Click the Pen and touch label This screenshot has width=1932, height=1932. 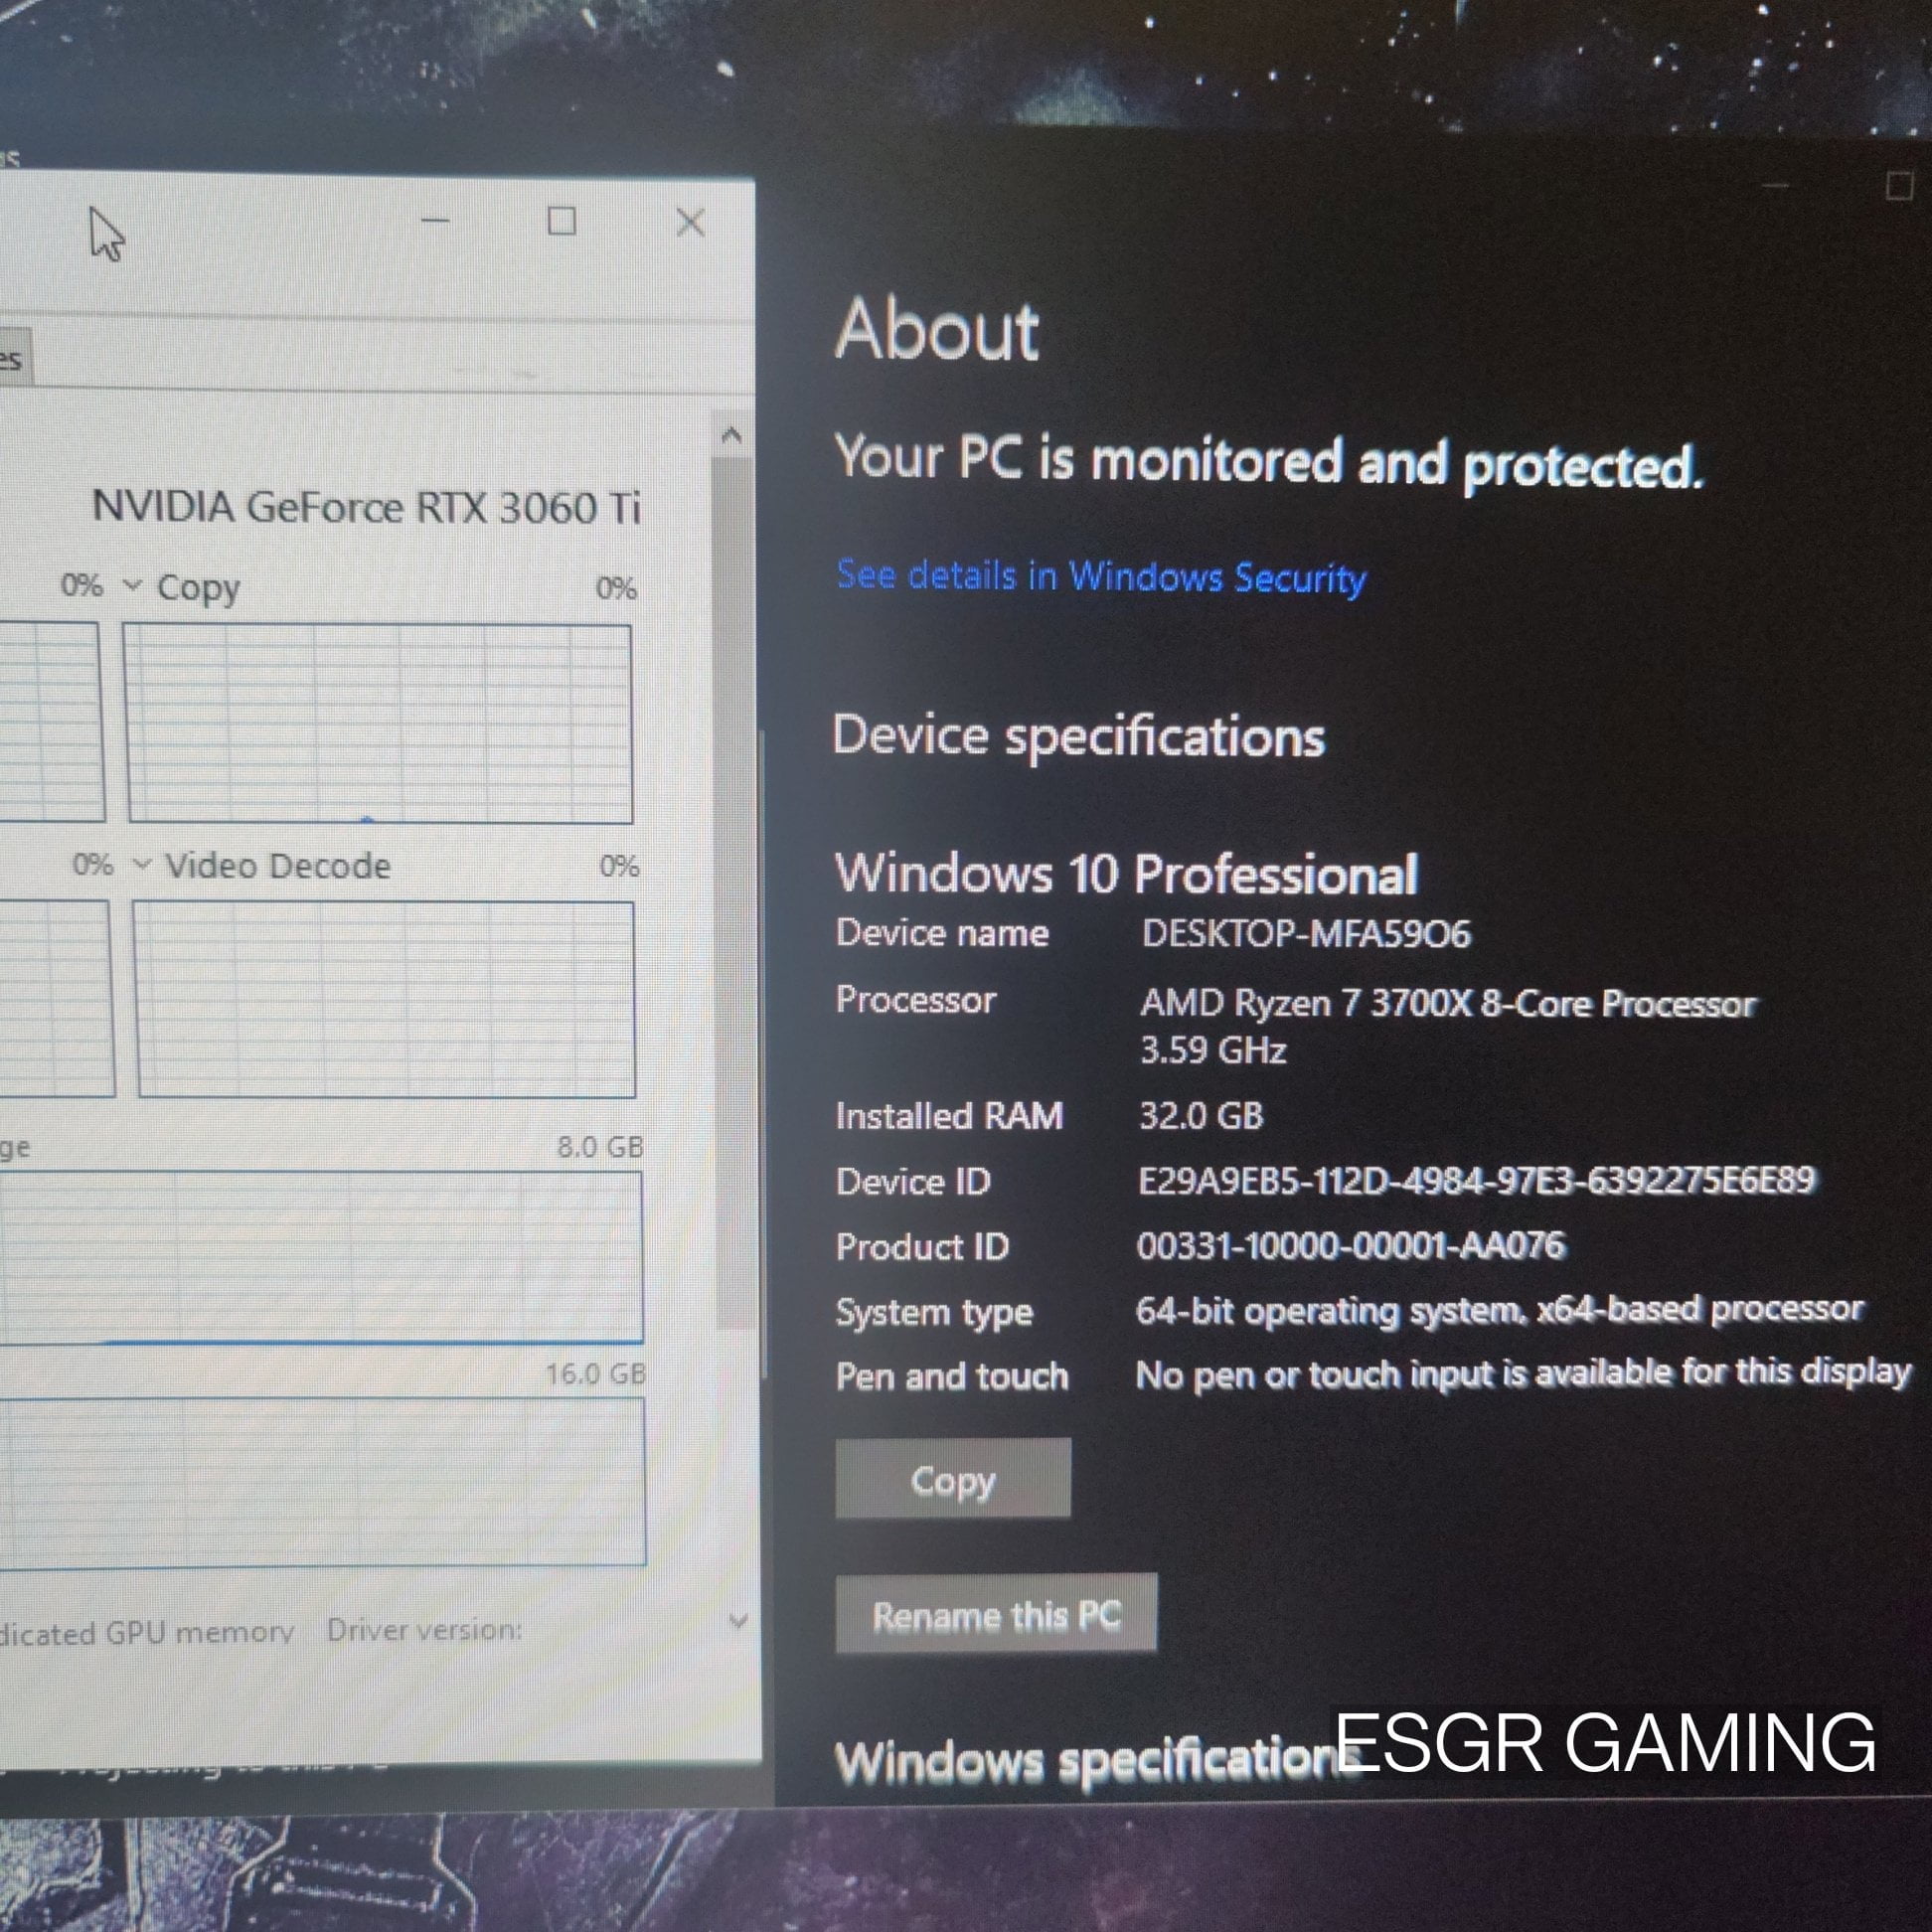952,1377
